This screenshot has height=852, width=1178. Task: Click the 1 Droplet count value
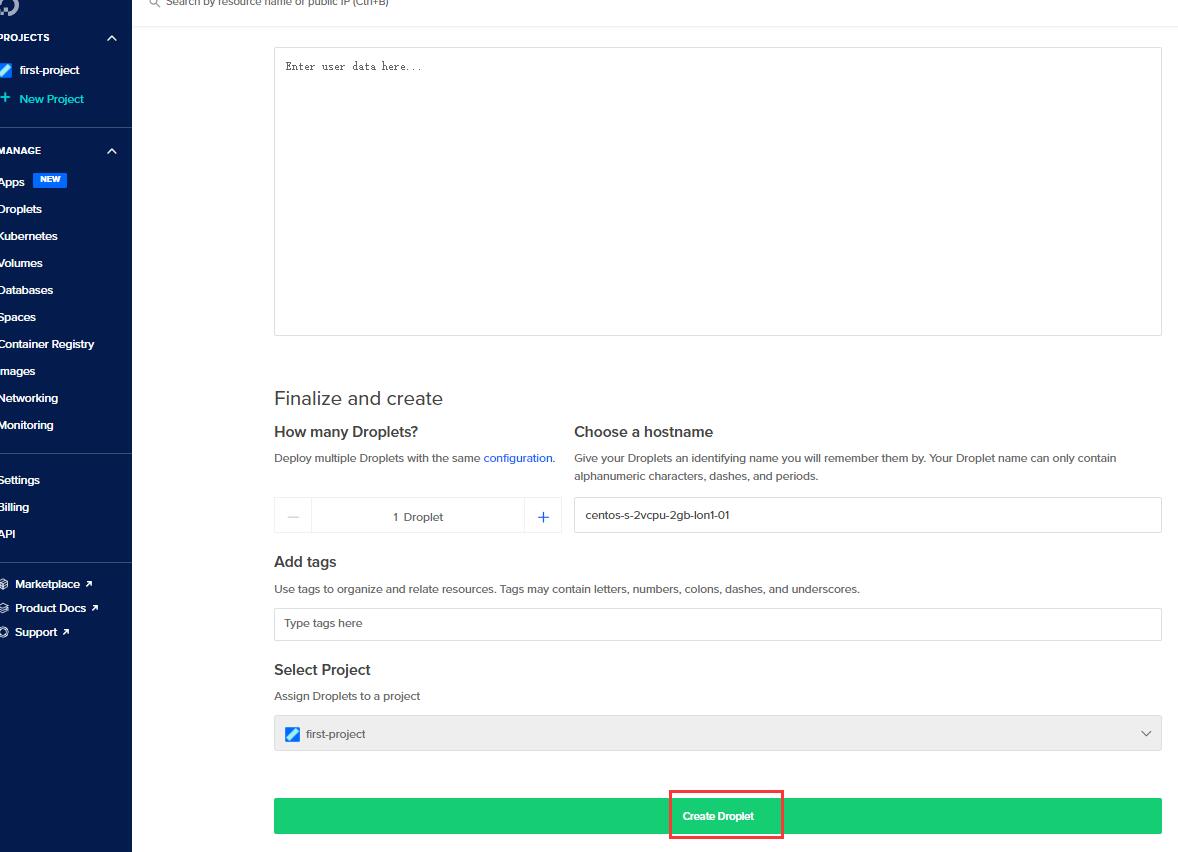[x=418, y=517]
